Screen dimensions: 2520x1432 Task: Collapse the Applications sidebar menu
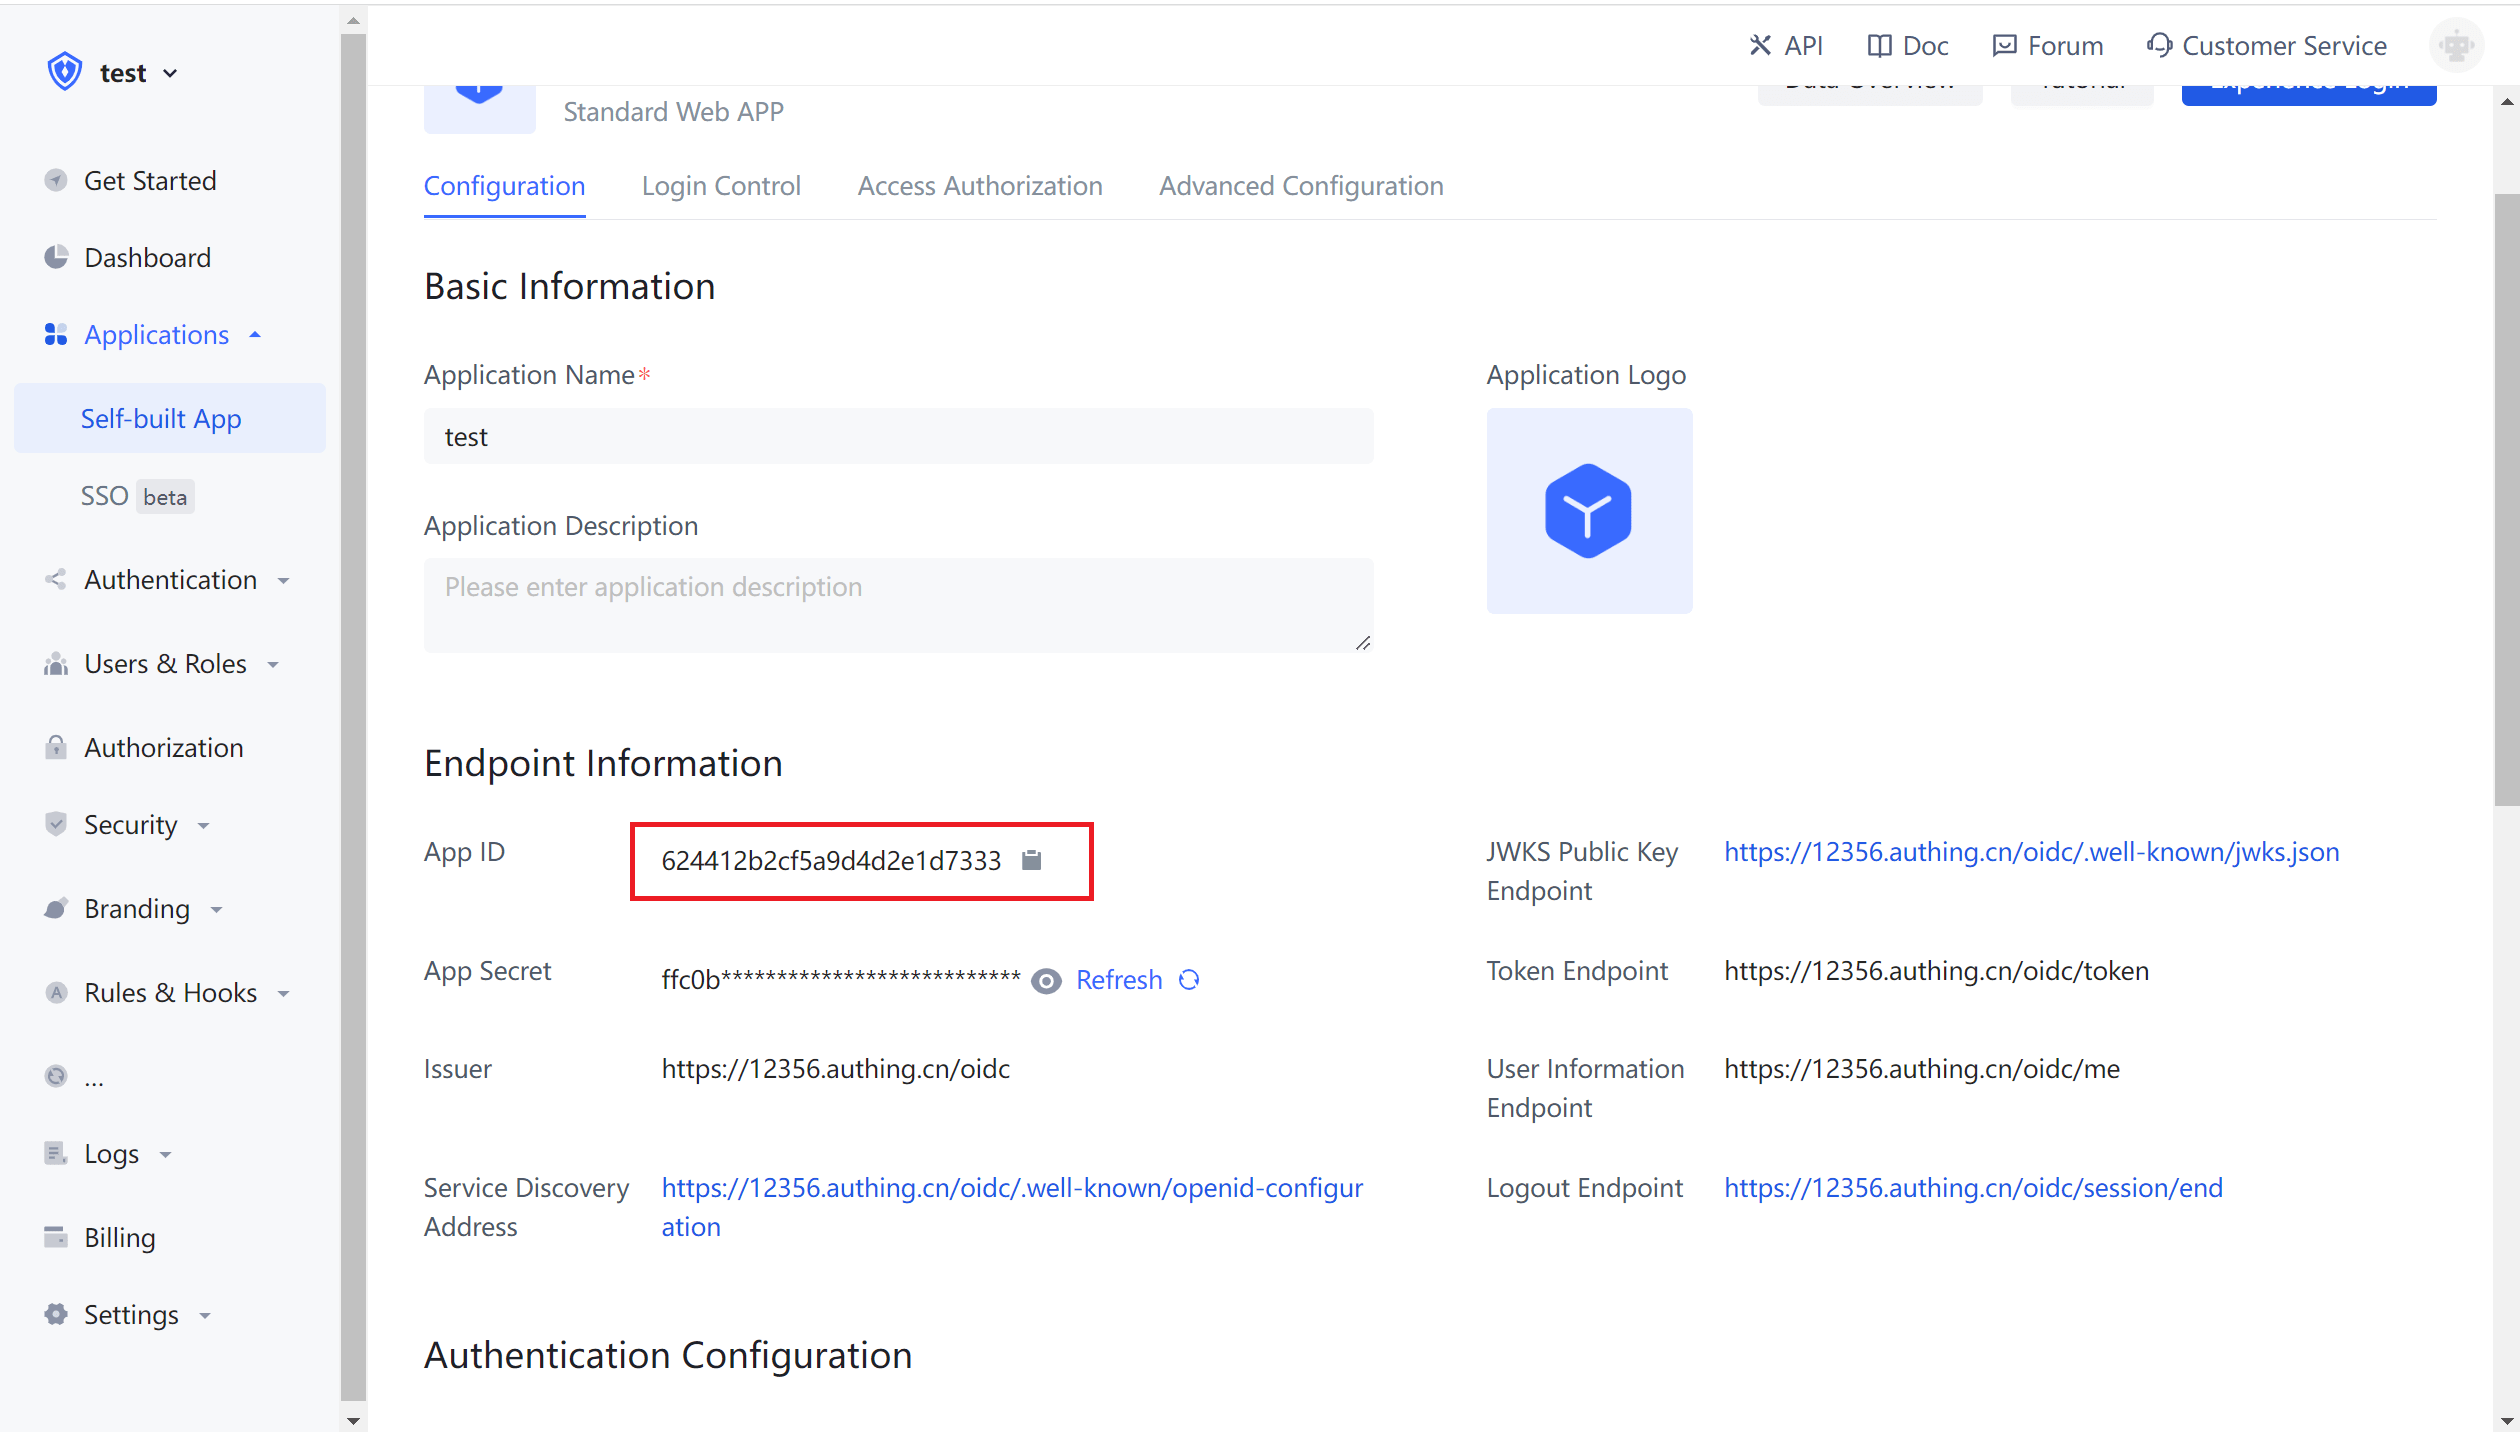(157, 335)
